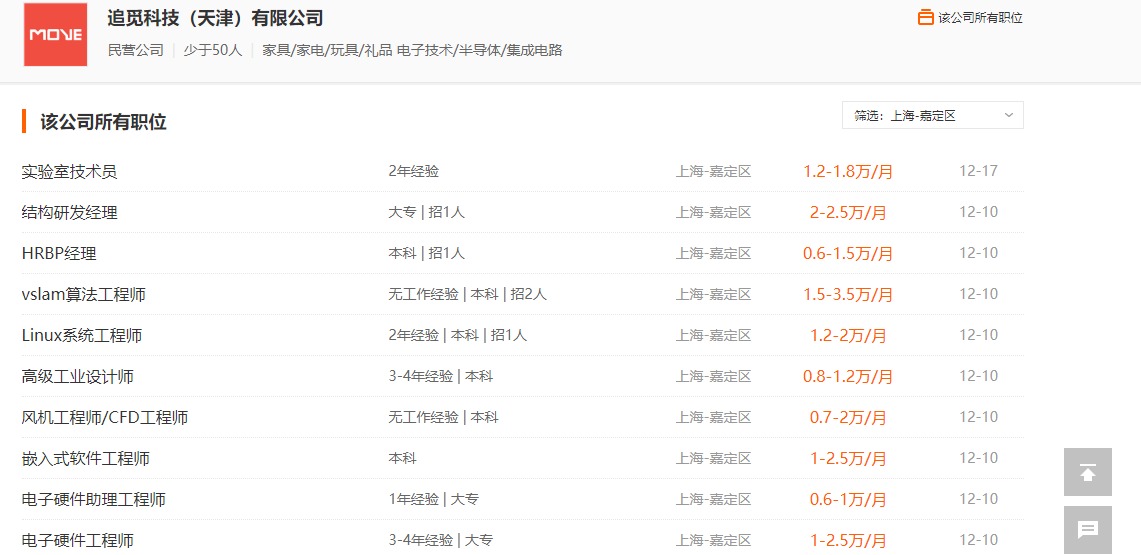Screen dimensions: 1141x555
Task: Click the 该公司所有职位 section heading
Action: [x=103, y=121]
